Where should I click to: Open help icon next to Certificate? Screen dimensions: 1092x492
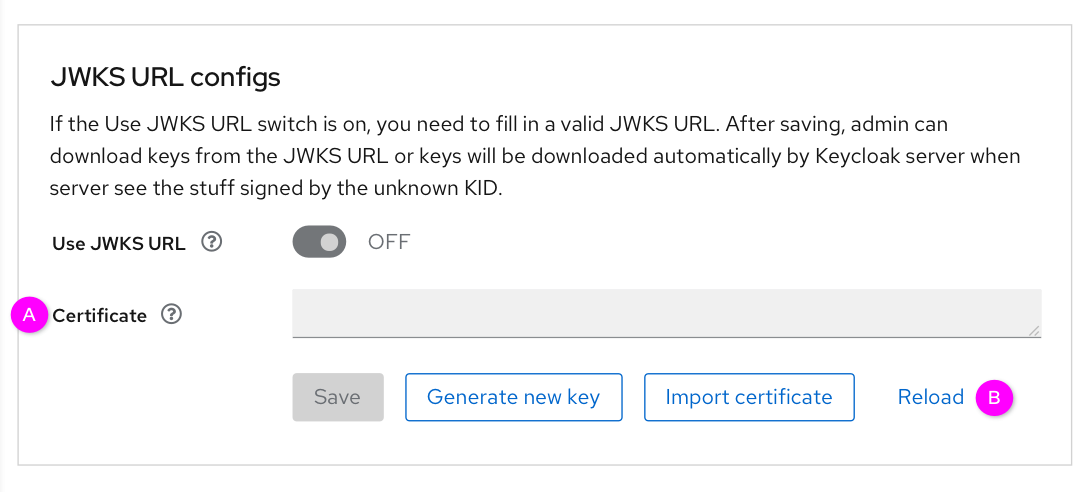point(171,315)
